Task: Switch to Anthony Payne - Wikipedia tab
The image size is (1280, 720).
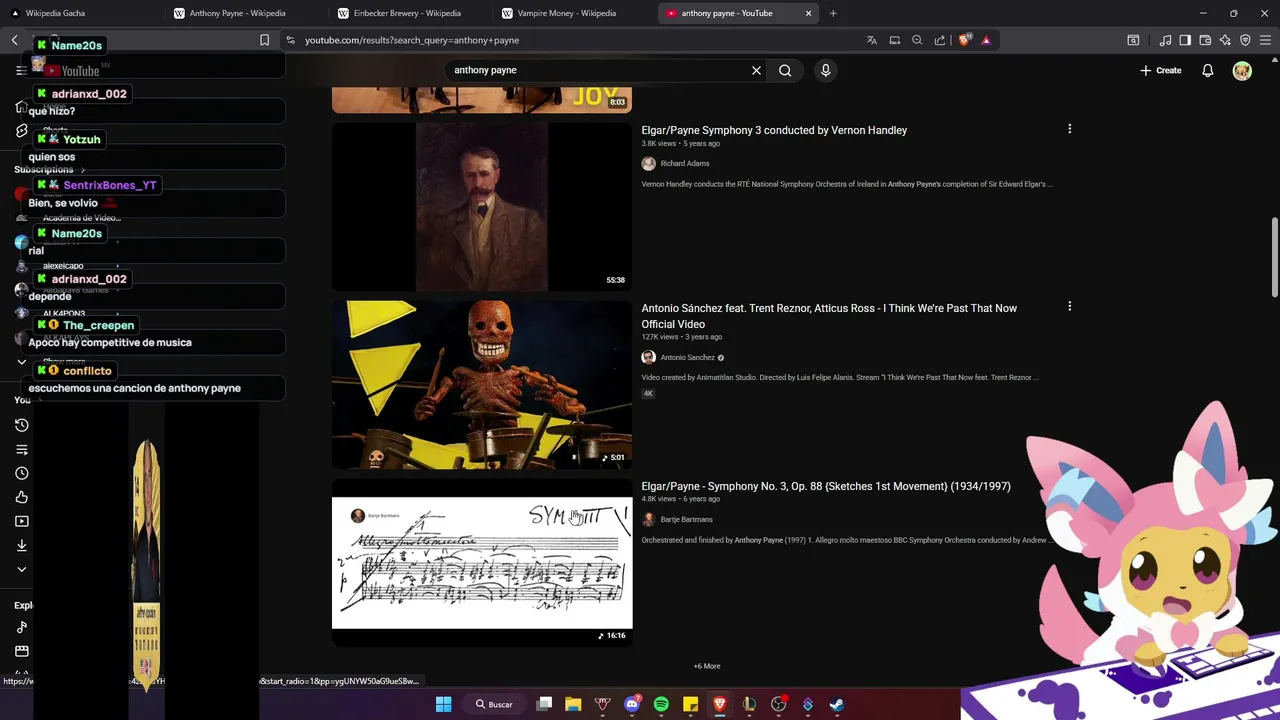Action: [243, 13]
